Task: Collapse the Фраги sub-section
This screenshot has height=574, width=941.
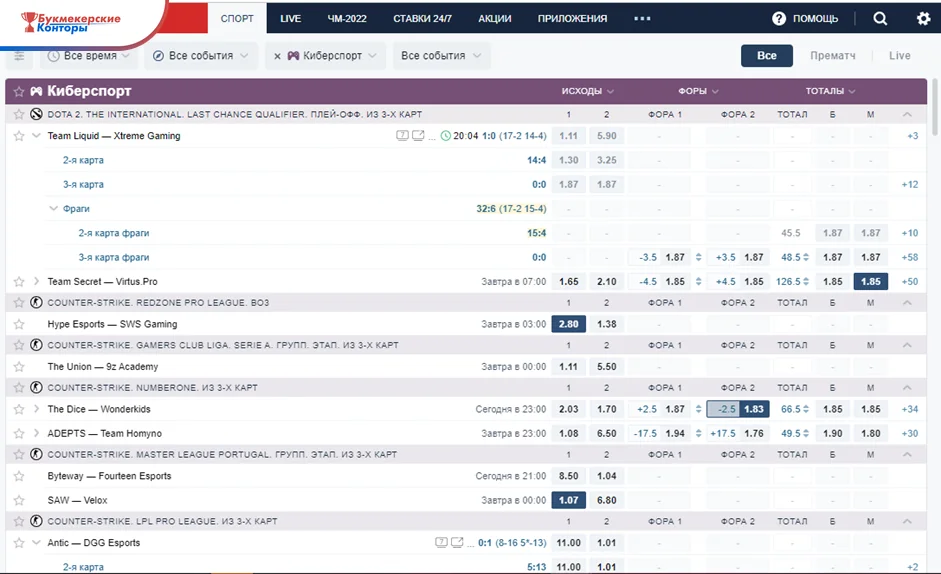Action: (x=53, y=209)
